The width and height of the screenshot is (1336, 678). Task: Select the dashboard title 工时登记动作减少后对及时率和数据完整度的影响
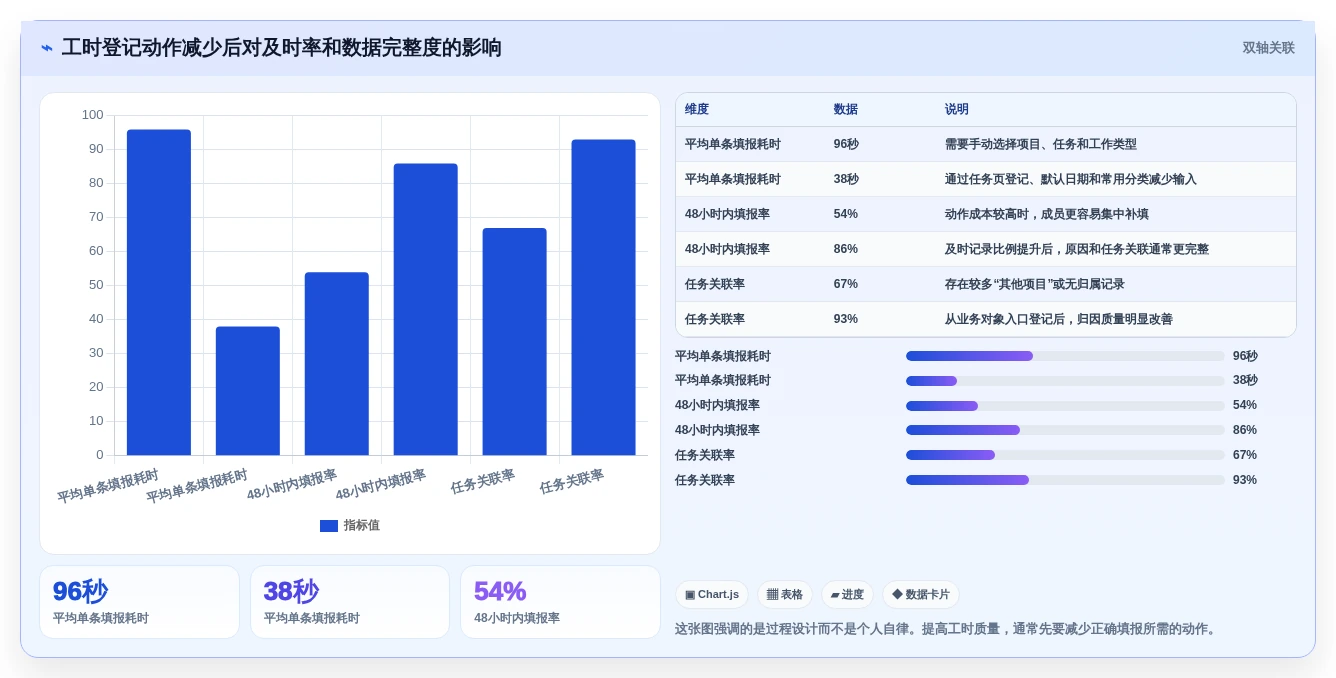coord(281,48)
